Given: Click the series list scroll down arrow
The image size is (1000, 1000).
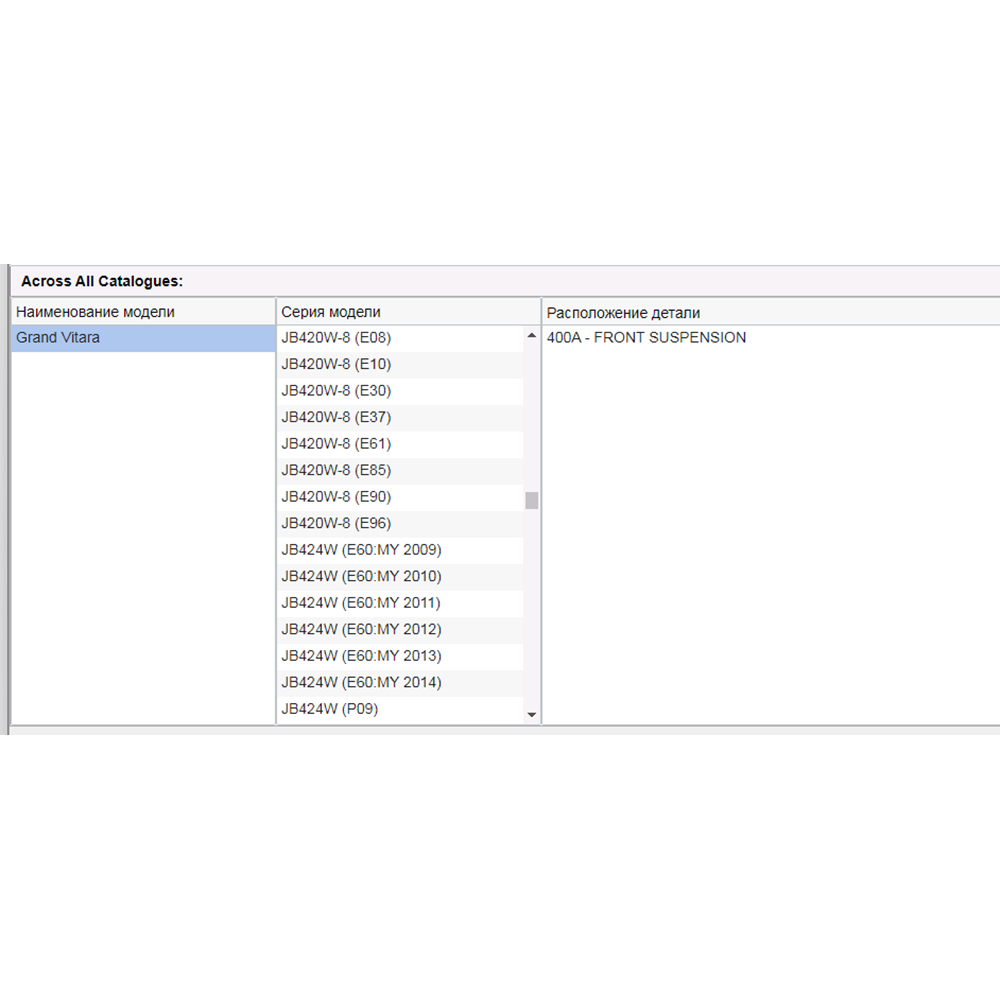Looking at the screenshot, I should [x=532, y=715].
